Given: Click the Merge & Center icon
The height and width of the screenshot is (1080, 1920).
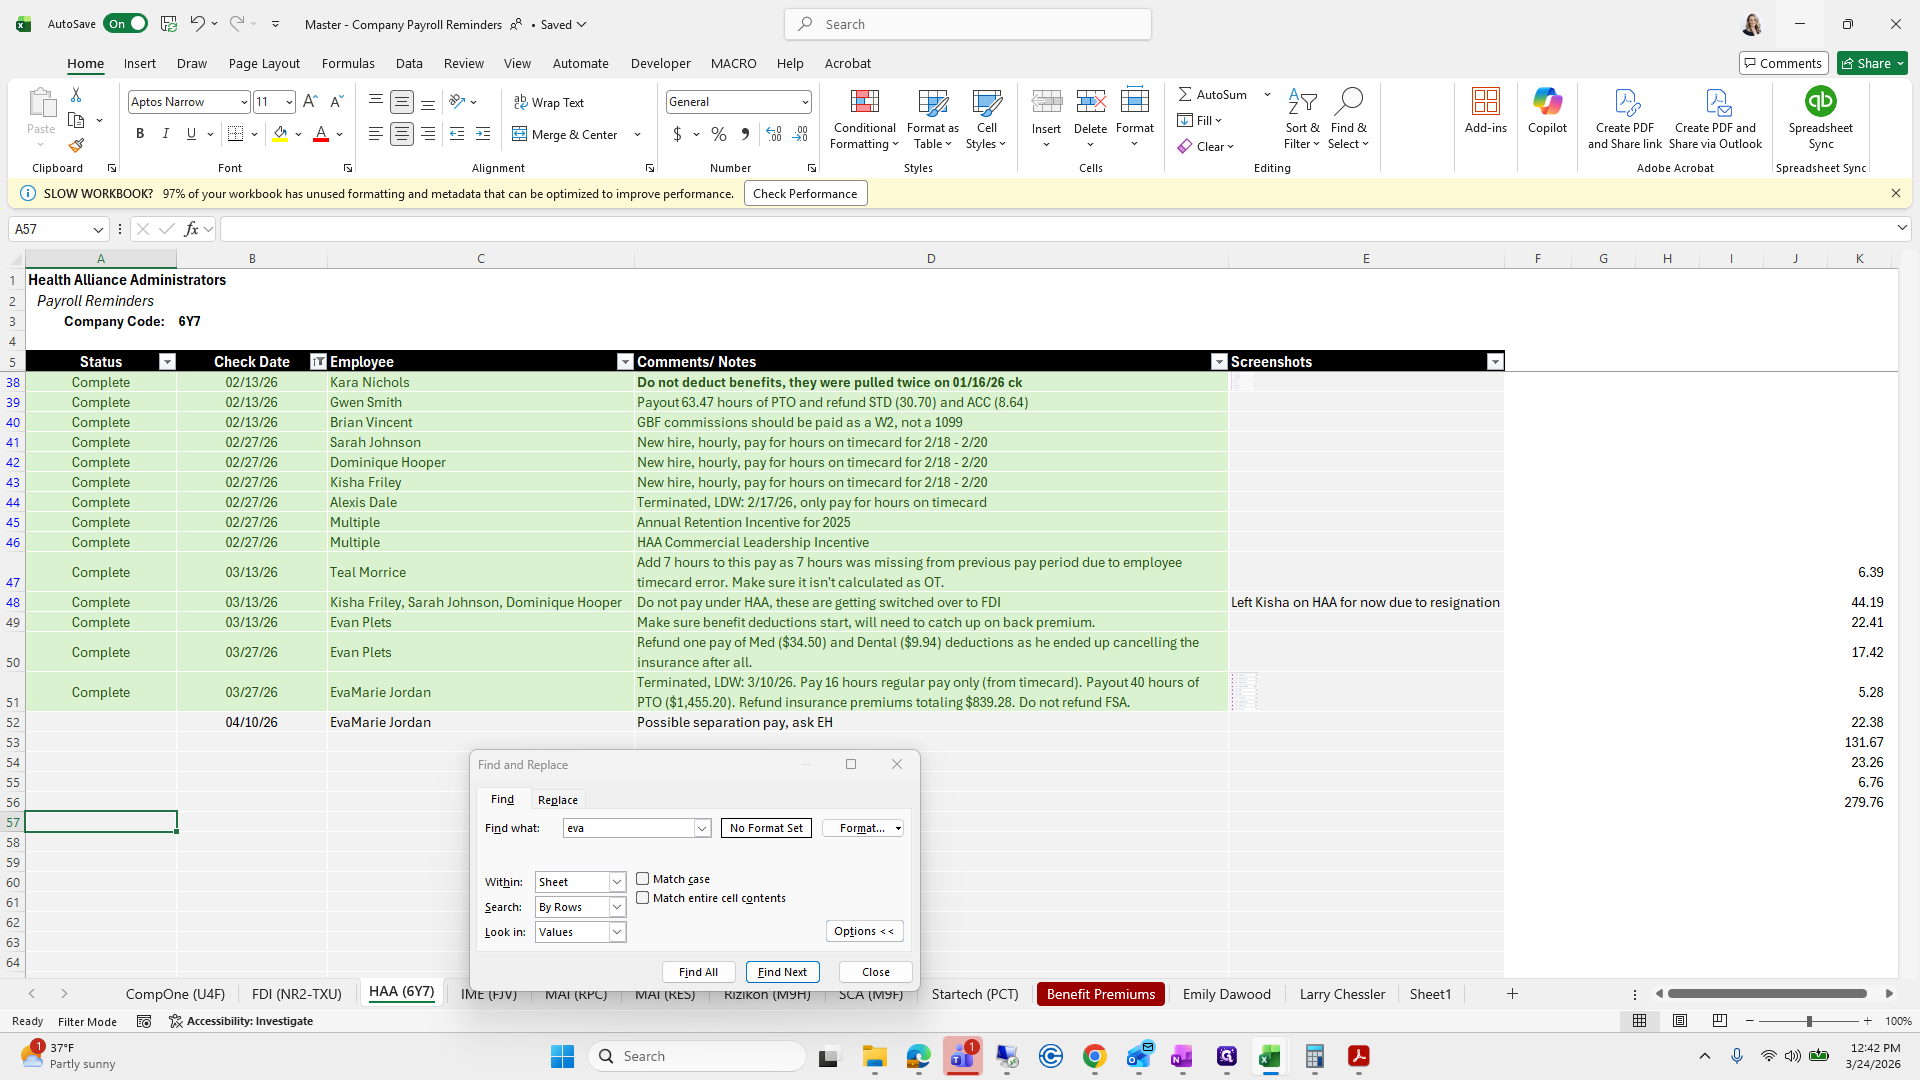Looking at the screenshot, I should (520, 134).
